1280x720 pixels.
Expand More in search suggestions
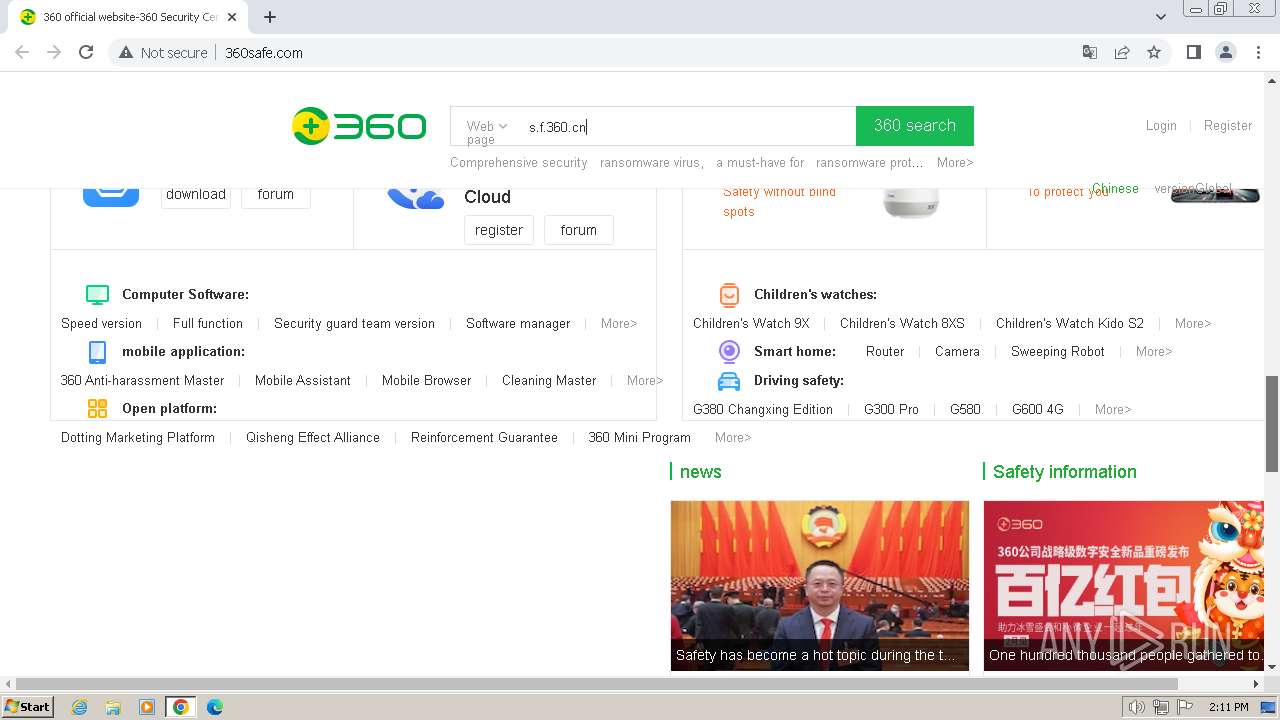(x=955, y=162)
